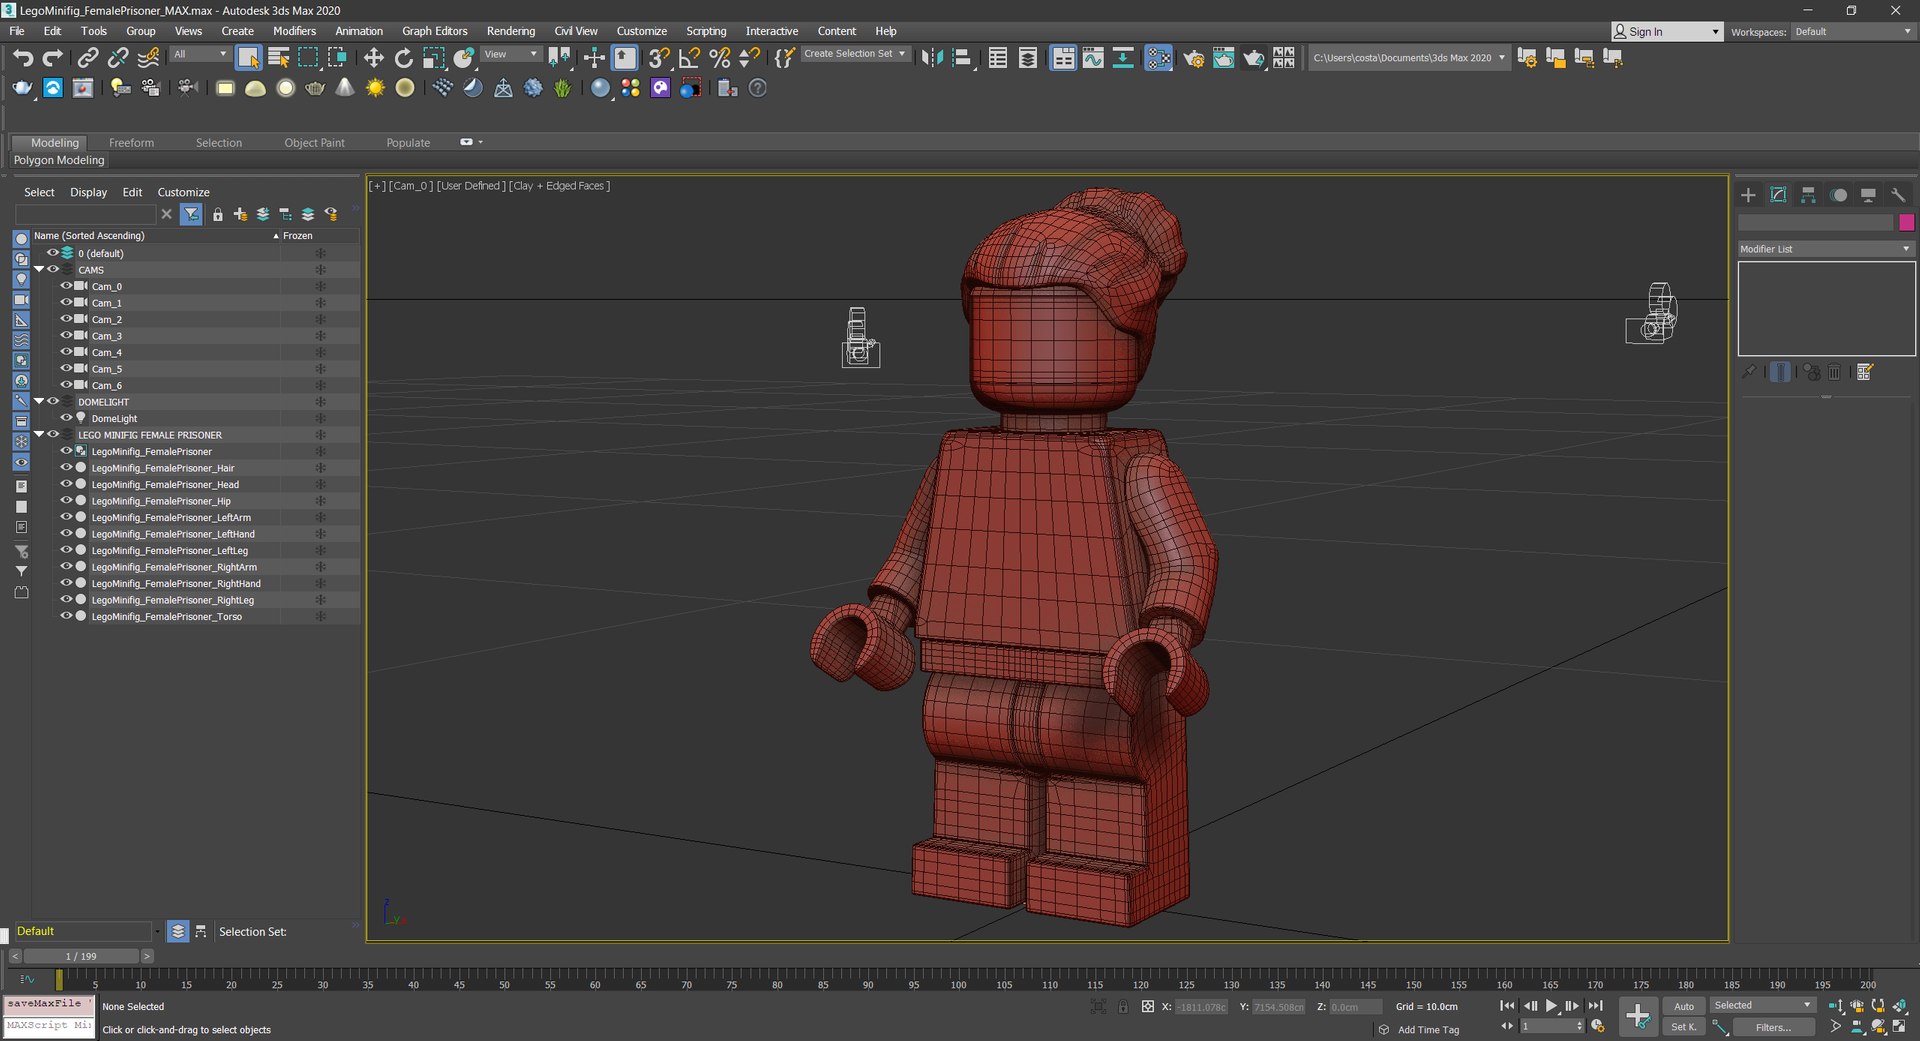Hide the DomeLight object via its eye icon
The image size is (1920, 1041).
point(66,418)
